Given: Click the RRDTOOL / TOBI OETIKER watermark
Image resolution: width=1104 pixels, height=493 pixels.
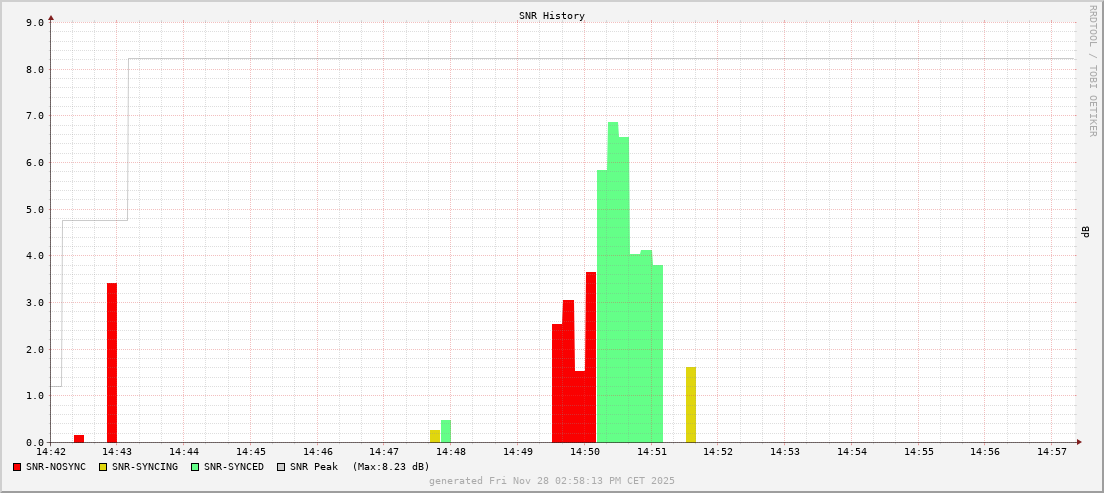Looking at the screenshot, I should coord(1092,70).
